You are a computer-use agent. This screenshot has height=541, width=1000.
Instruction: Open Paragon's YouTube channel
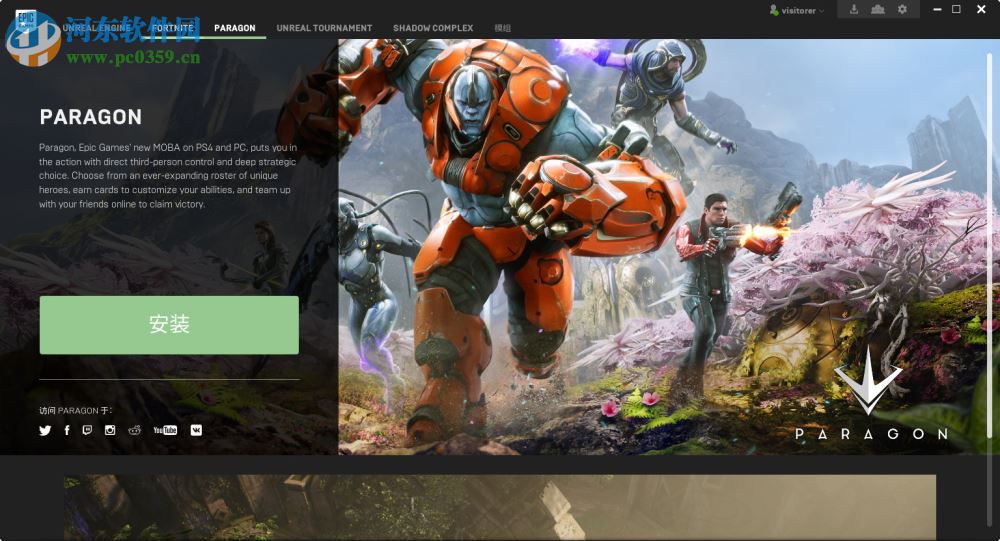[x=165, y=430]
